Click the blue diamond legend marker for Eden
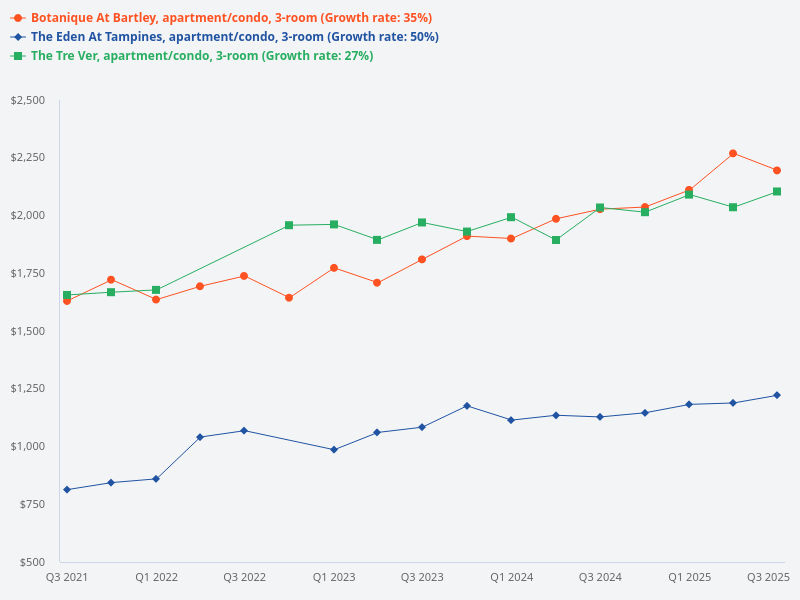The image size is (800, 600). click(x=18, y=37)
